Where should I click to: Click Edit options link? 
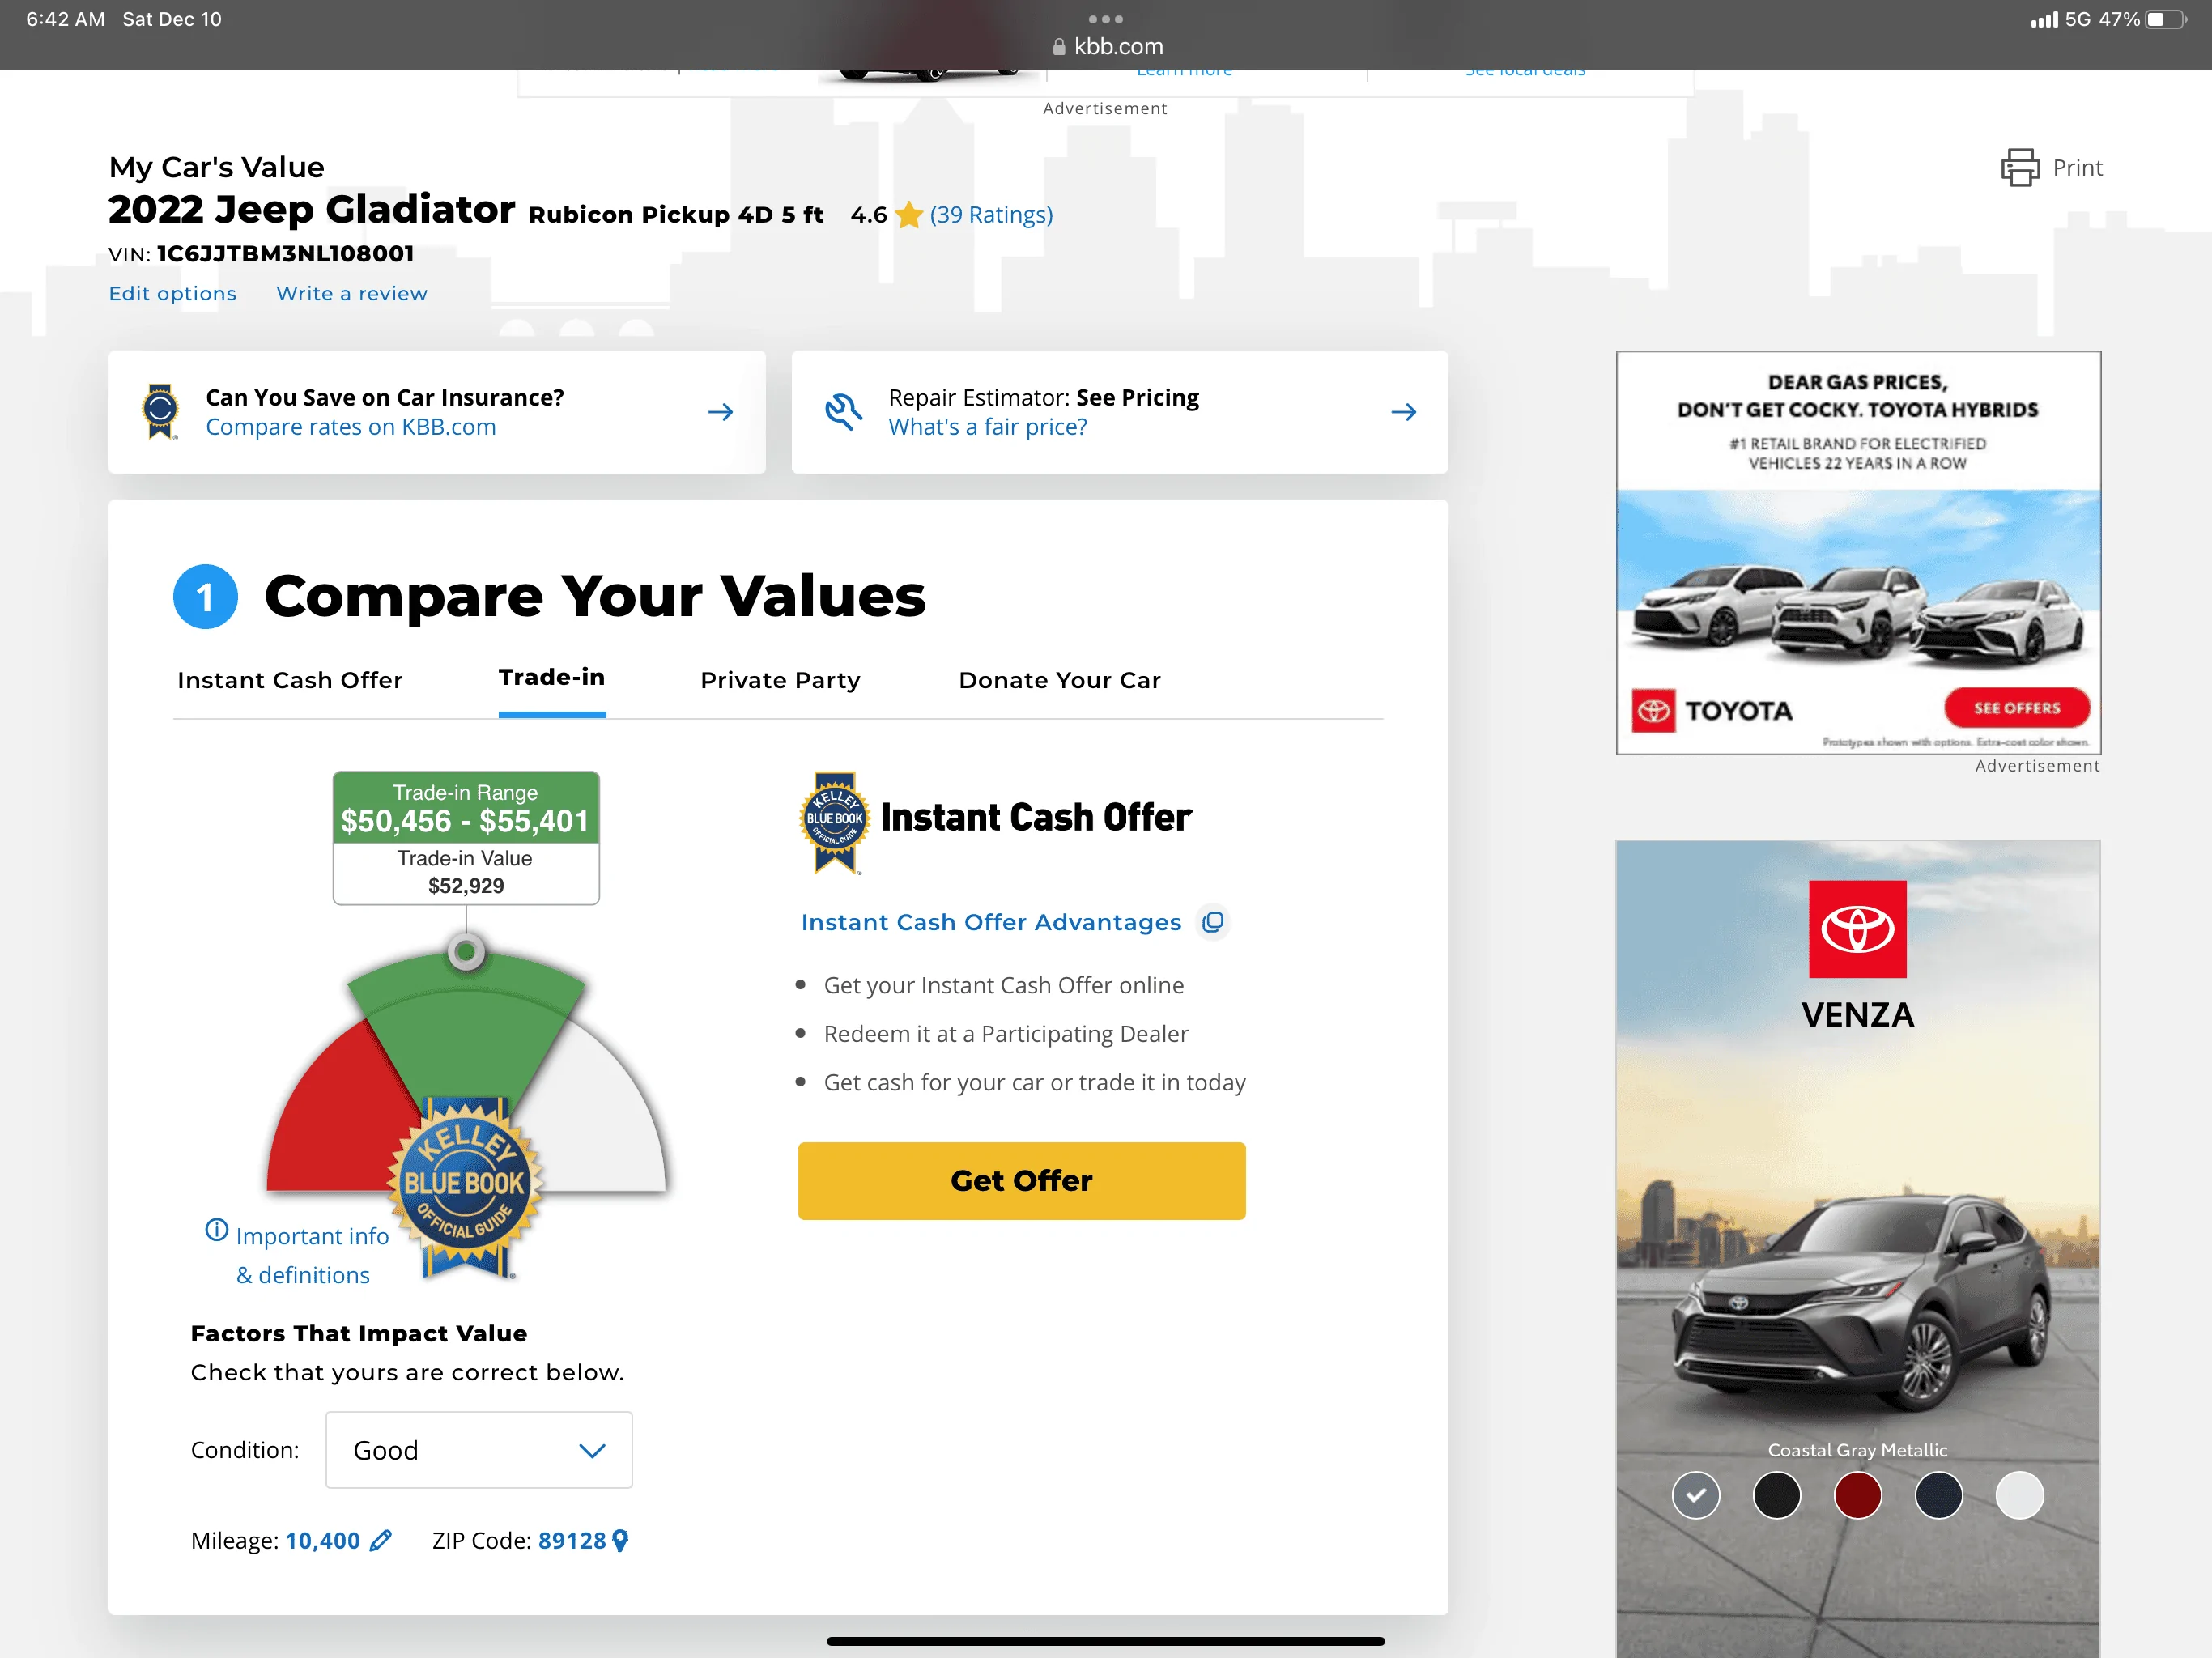coord(173,293)
